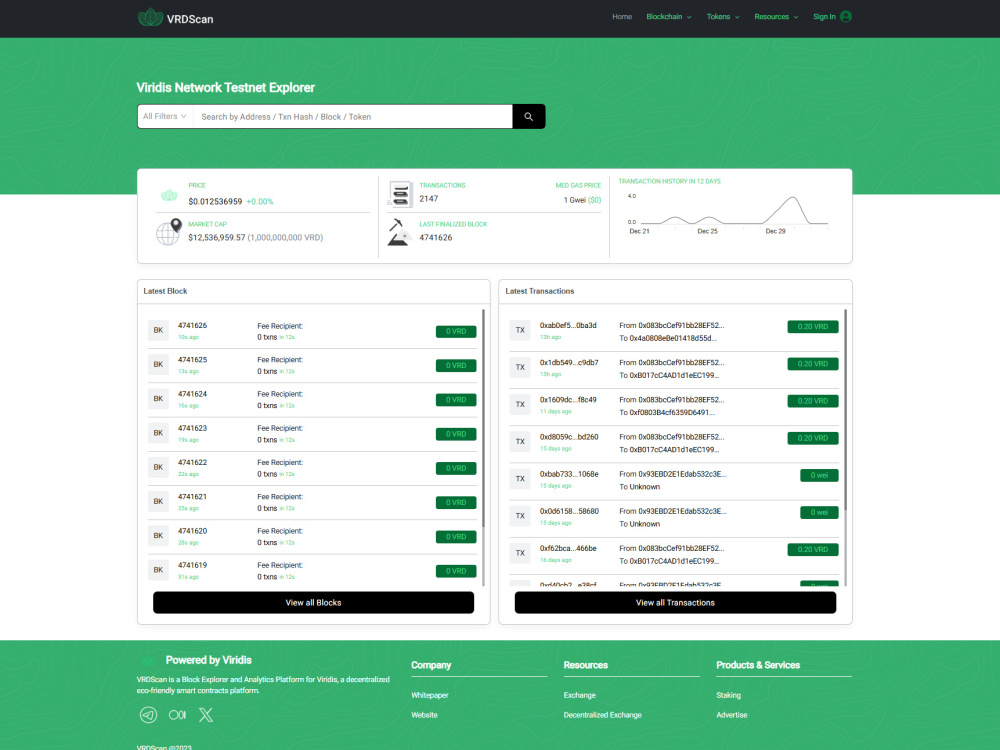
Task: Click the Latest Block list scrollbar
Action: 483,418
